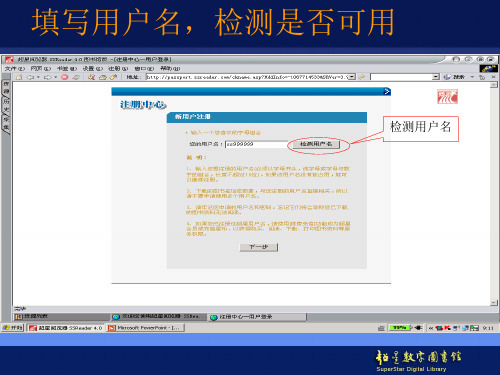Open the 文件 menu
This screenshot has height=375, width=500.
point(15,68)
